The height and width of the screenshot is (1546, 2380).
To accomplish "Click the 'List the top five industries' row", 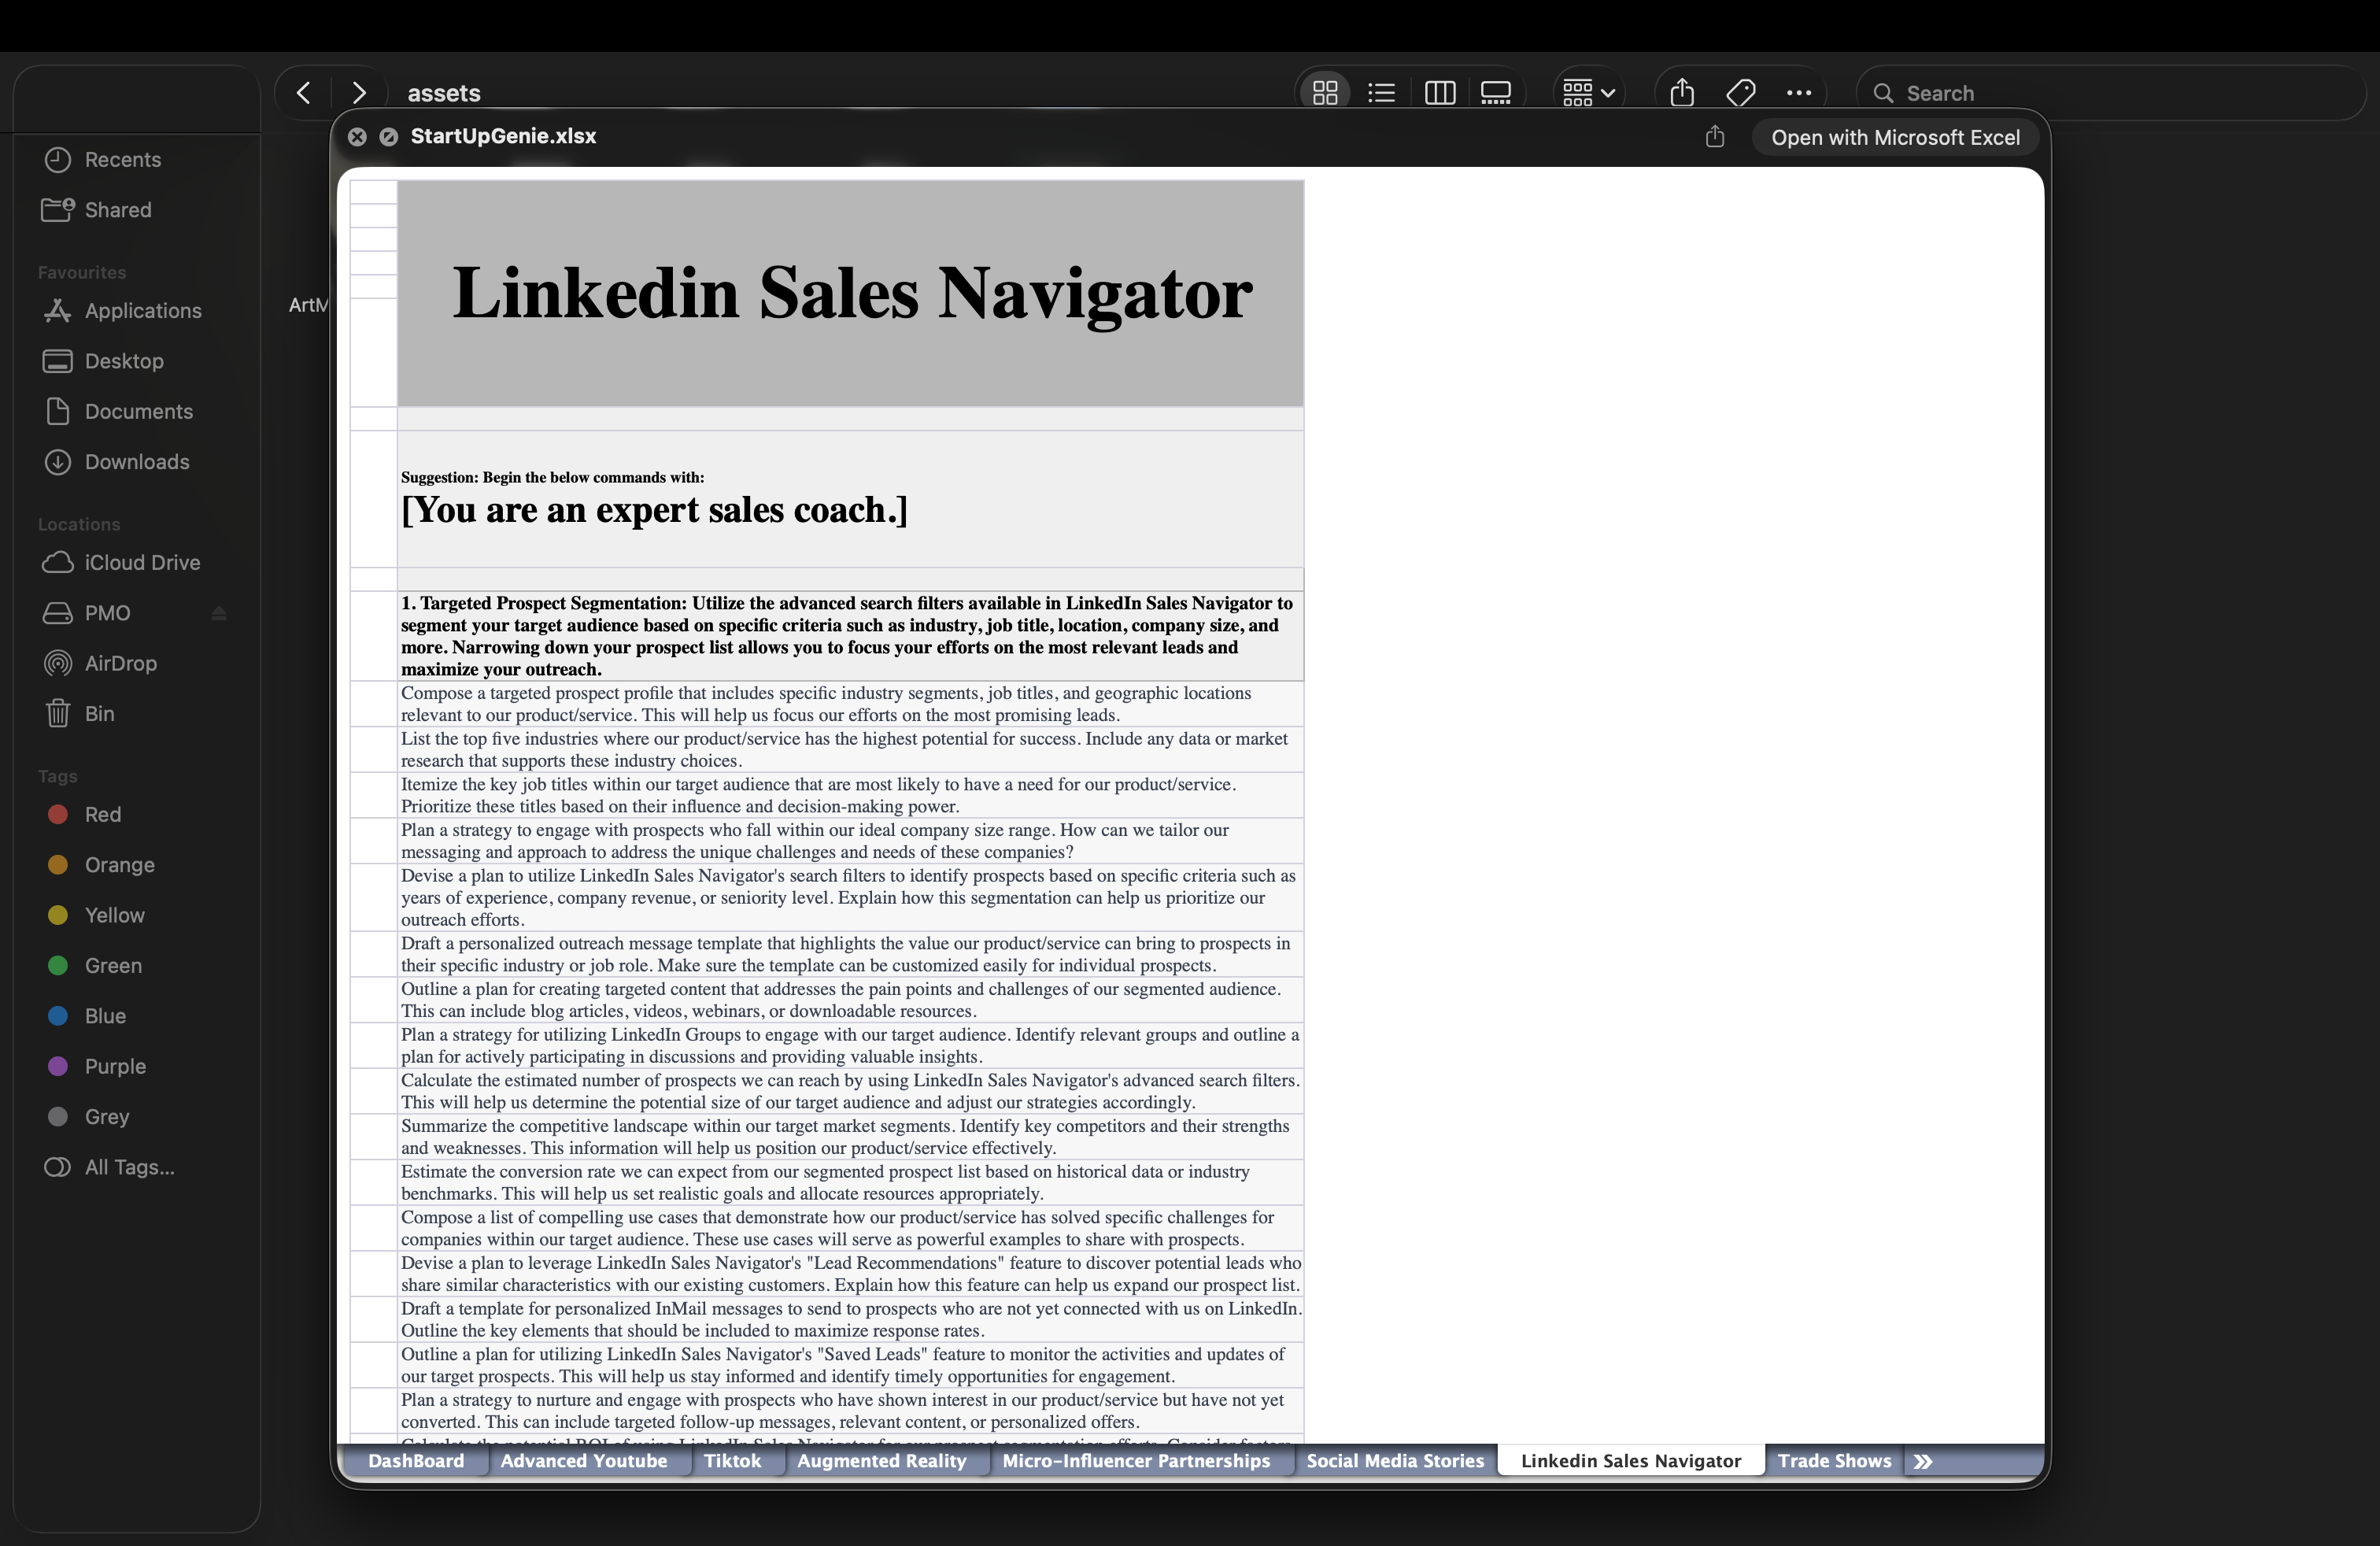I will pyautogui.click(x=850, y=749).
